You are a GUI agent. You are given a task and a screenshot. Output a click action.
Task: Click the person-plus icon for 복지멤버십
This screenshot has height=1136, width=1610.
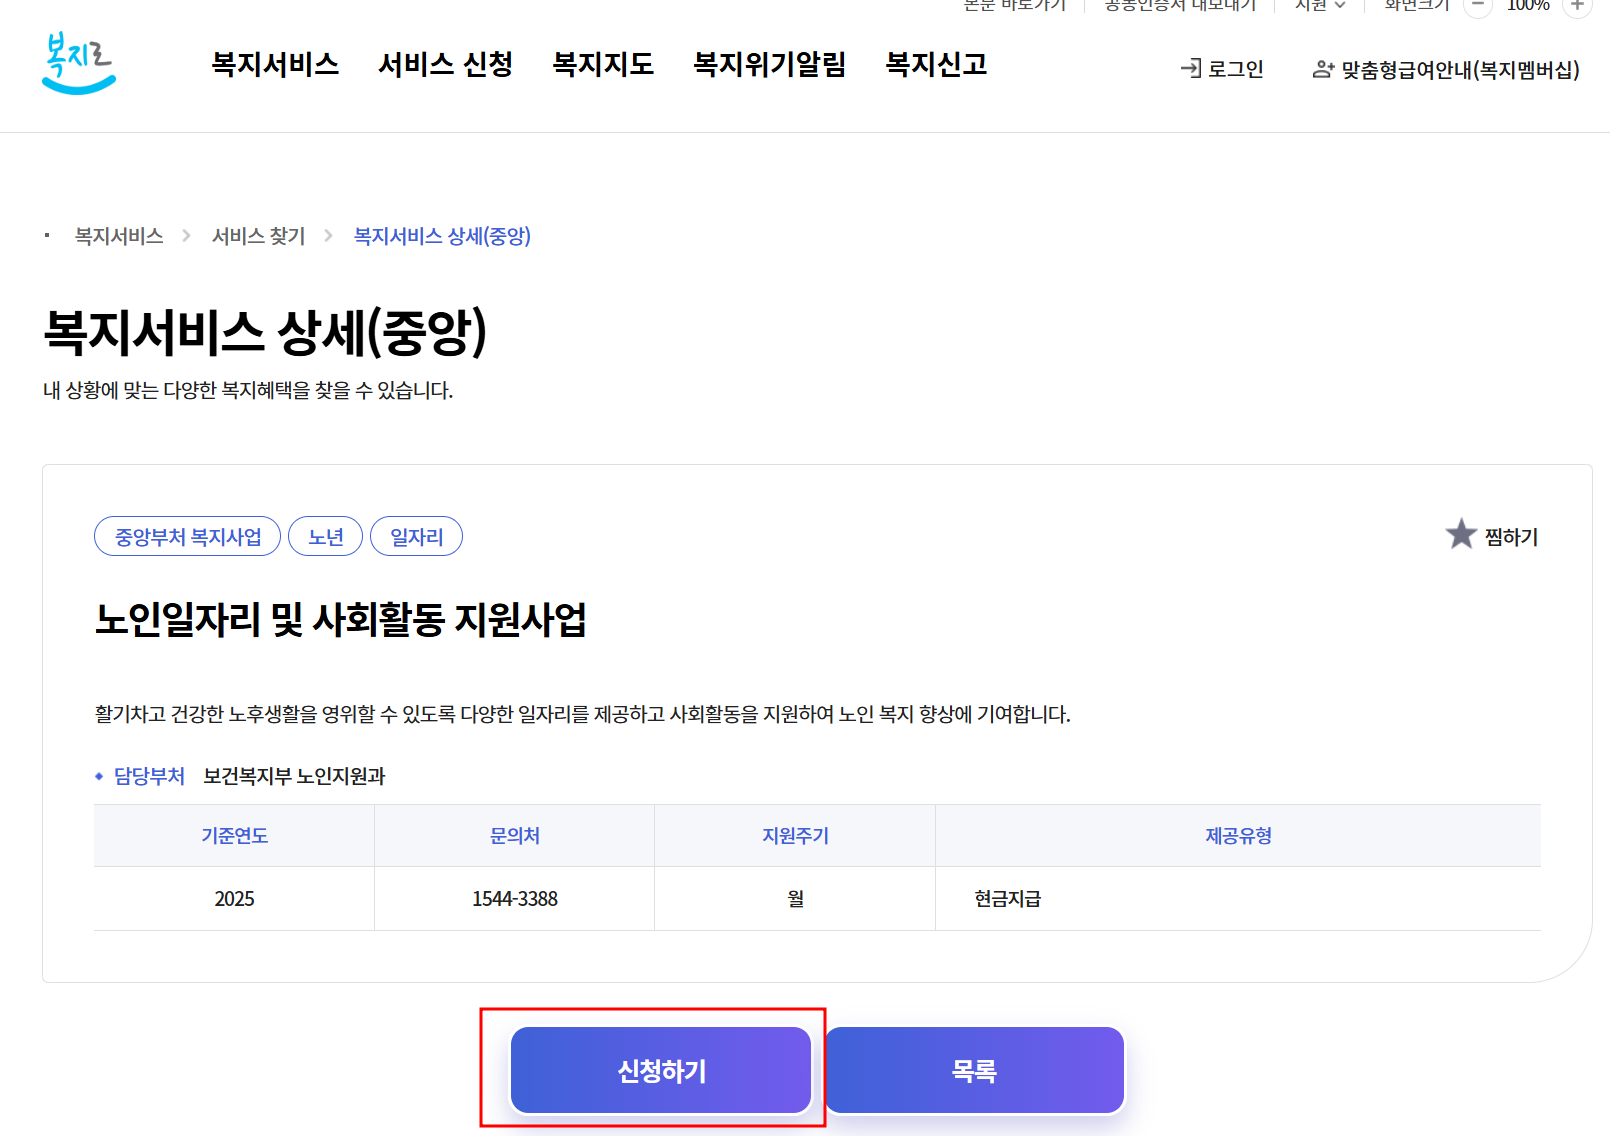click(1322, 68)
